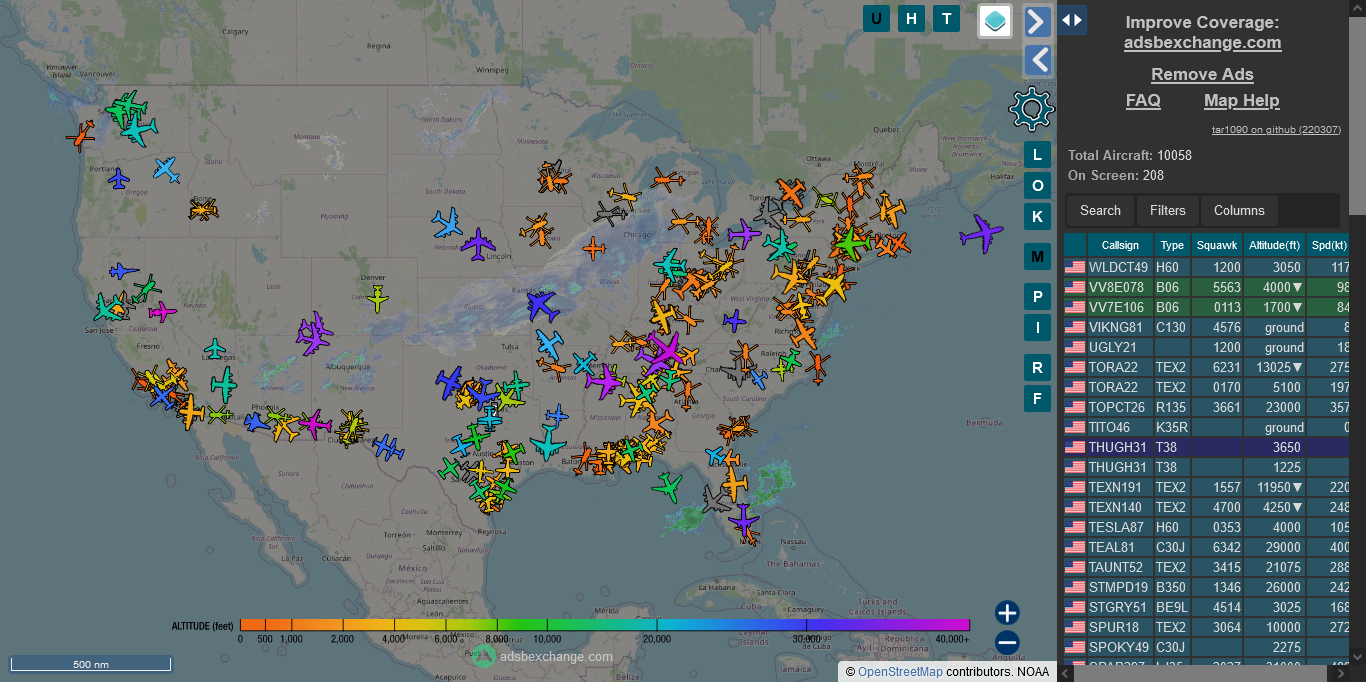Select the TESLA87 aircraft row
Viewport: 1366px width, 682px height.
click(x=1207, y=527)
